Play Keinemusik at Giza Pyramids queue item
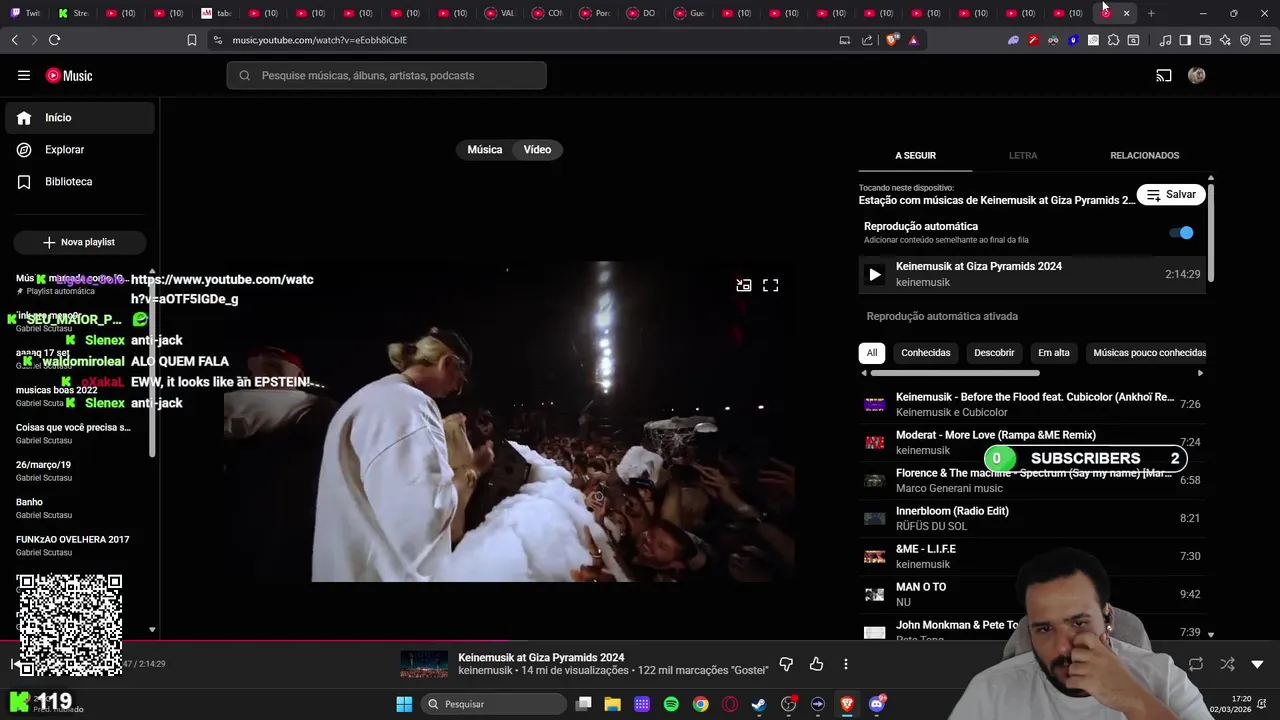 (1032, 274)
